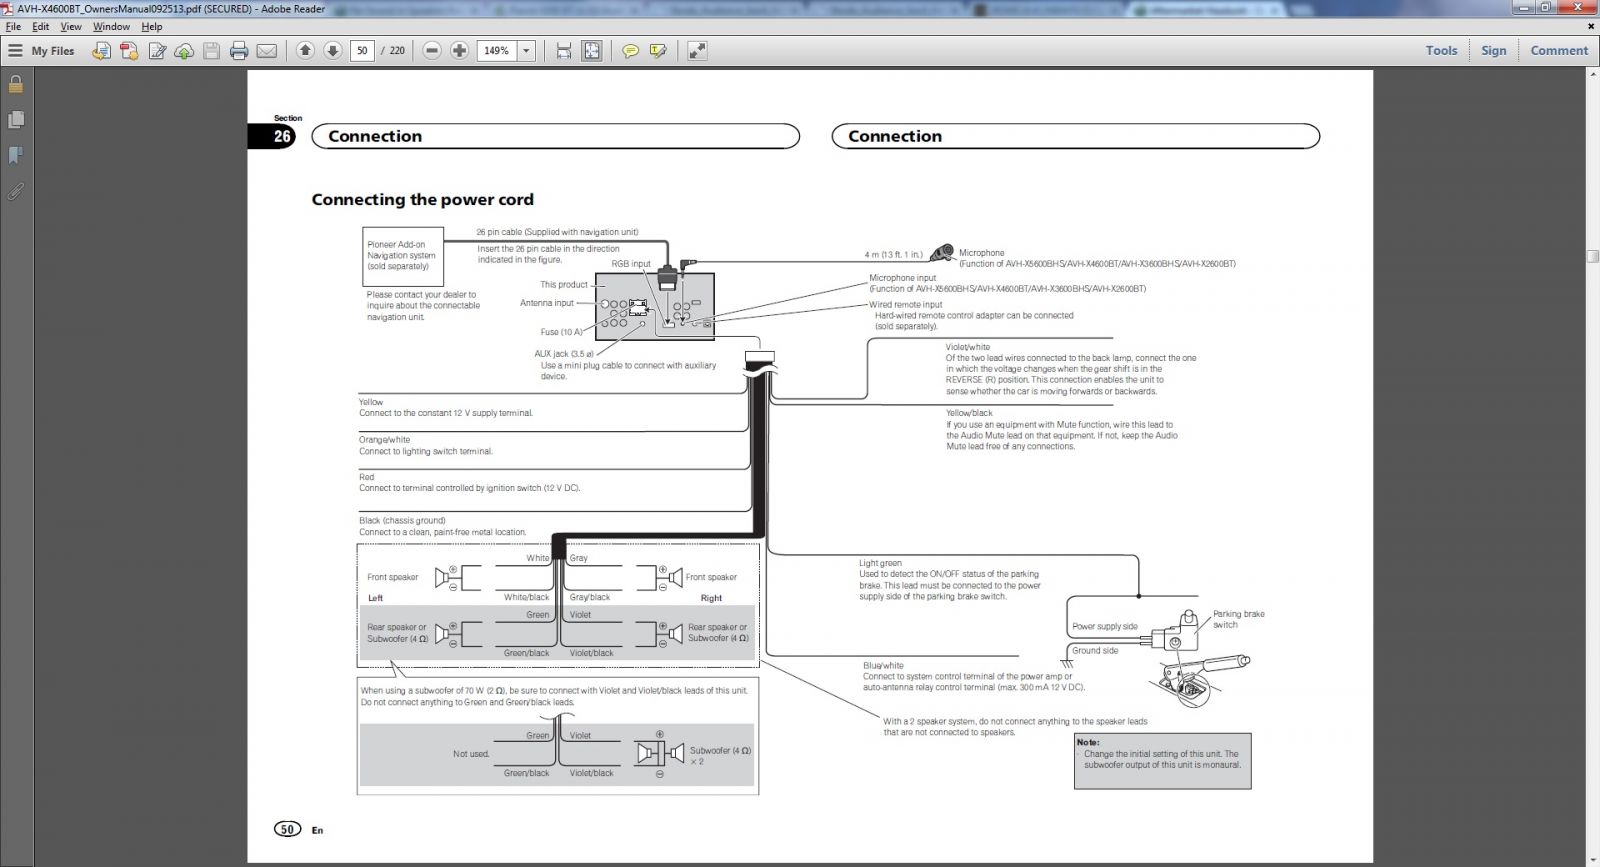This screenshot has width=1600, height=867.
Task: Click the Send email envelope icon
Action: coord(266,51)
